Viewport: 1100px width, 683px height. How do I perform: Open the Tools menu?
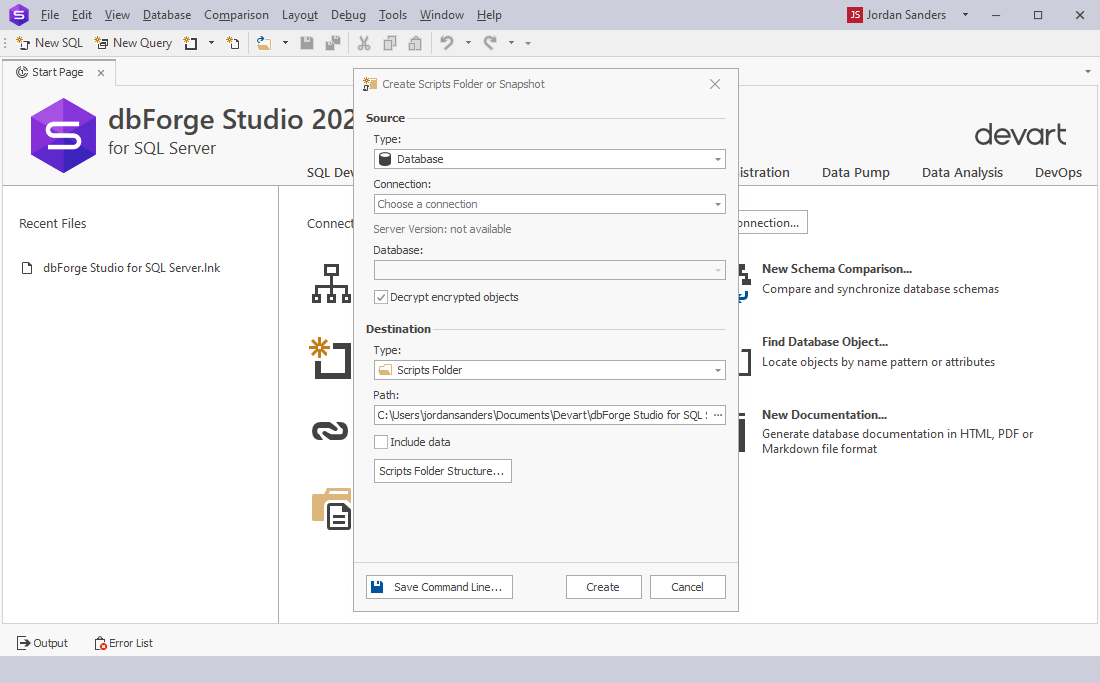click(393, 15)
